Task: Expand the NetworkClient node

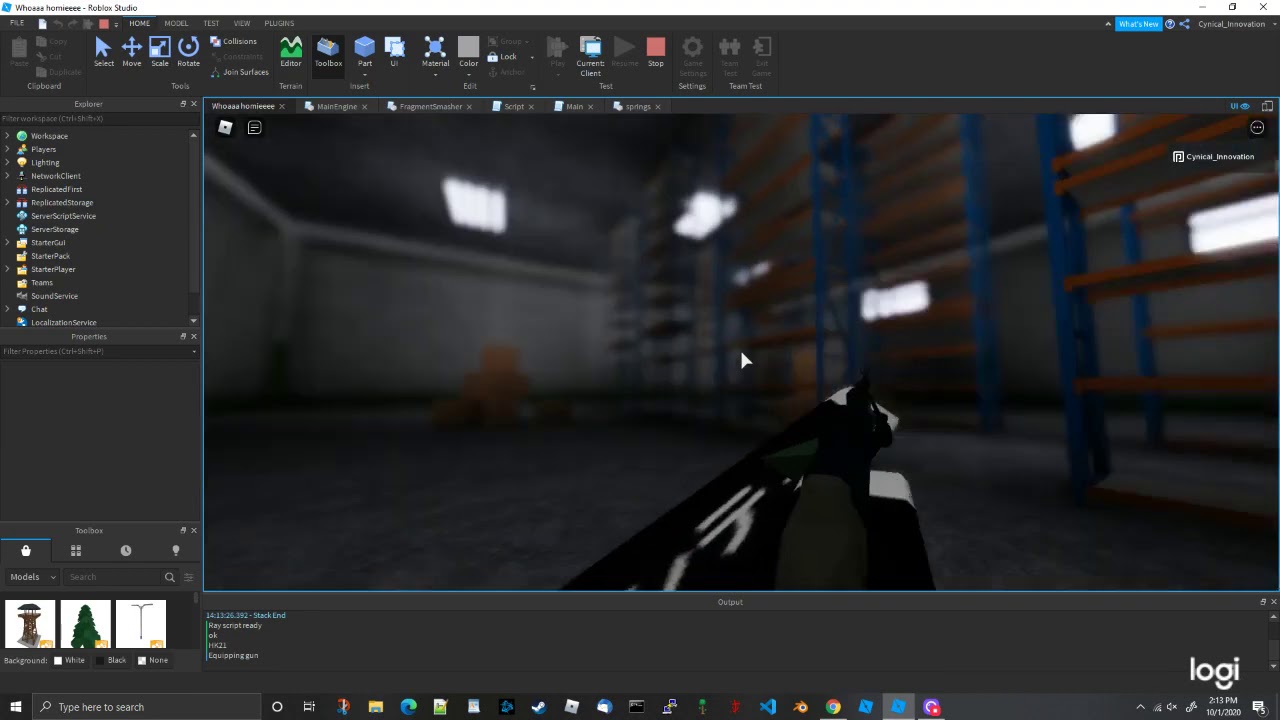Action: (7, 176)
